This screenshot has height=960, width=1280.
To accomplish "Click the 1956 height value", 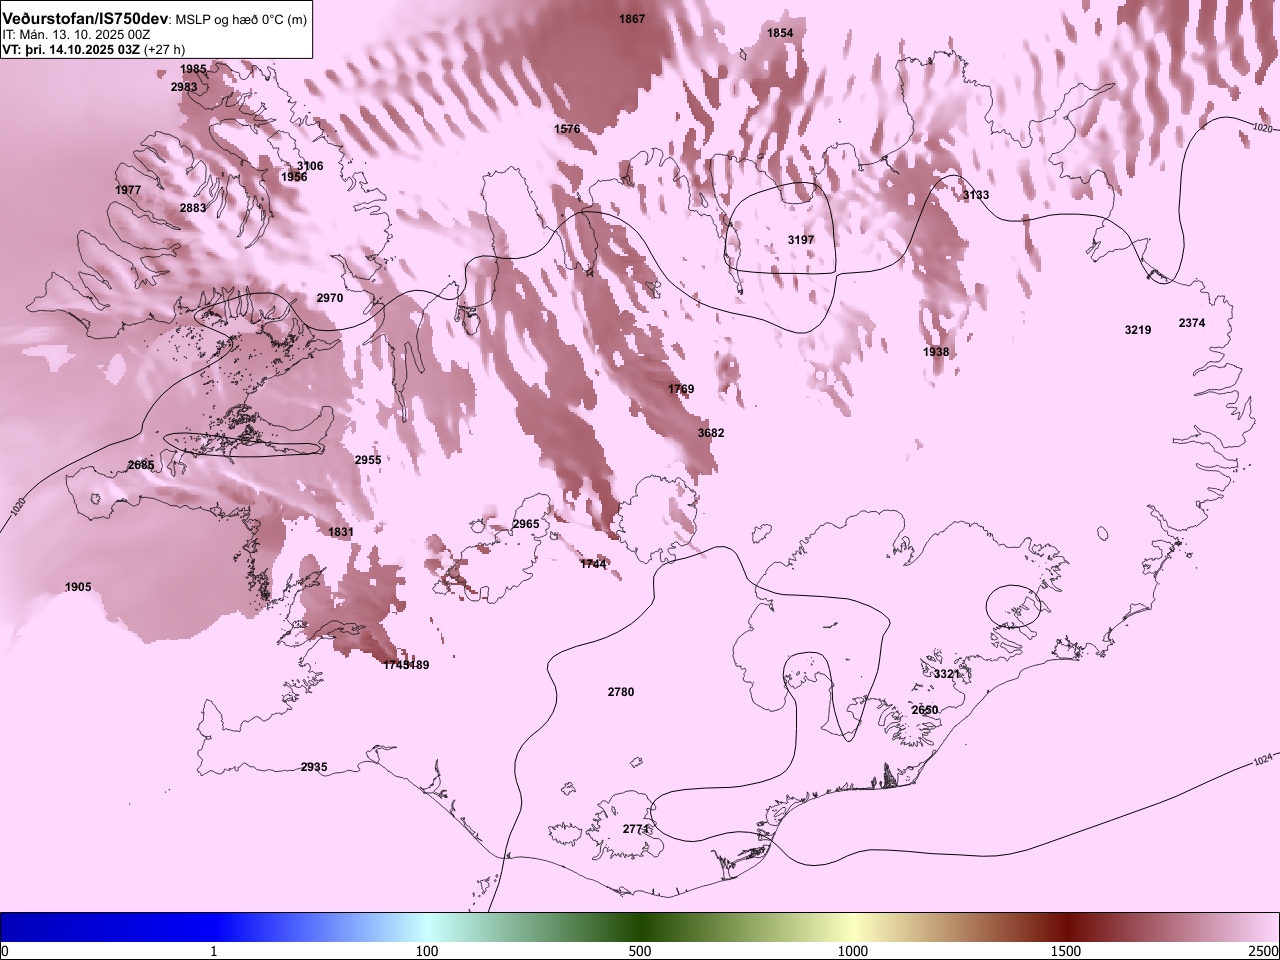I will (294, 177).
